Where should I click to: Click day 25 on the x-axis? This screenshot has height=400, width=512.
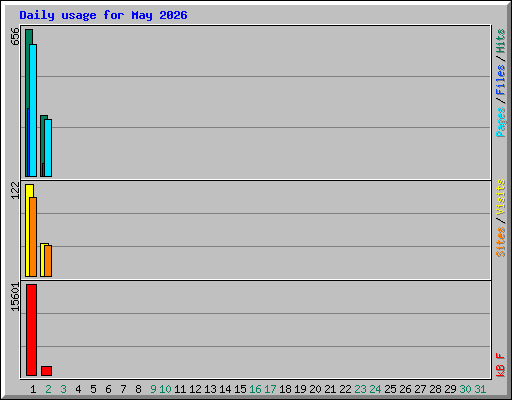390,389
